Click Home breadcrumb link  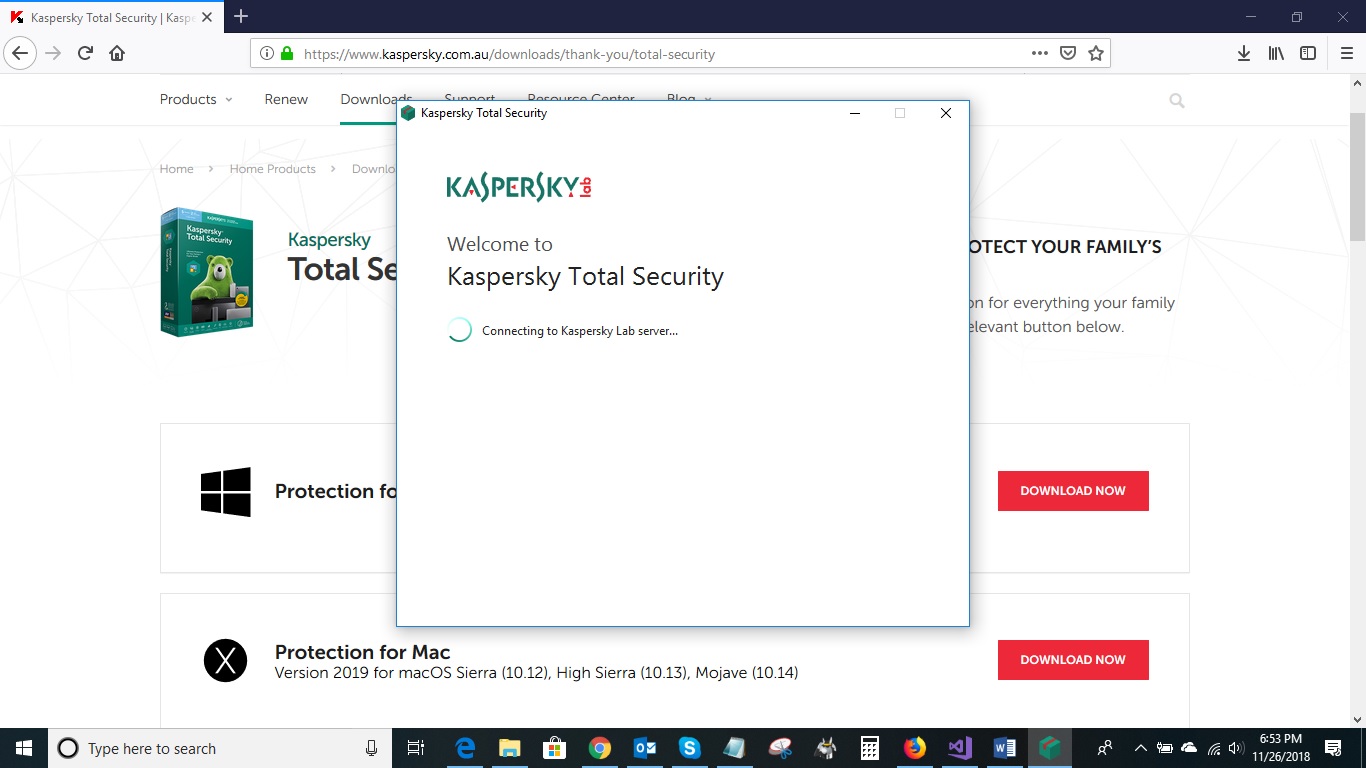[176, 169]
